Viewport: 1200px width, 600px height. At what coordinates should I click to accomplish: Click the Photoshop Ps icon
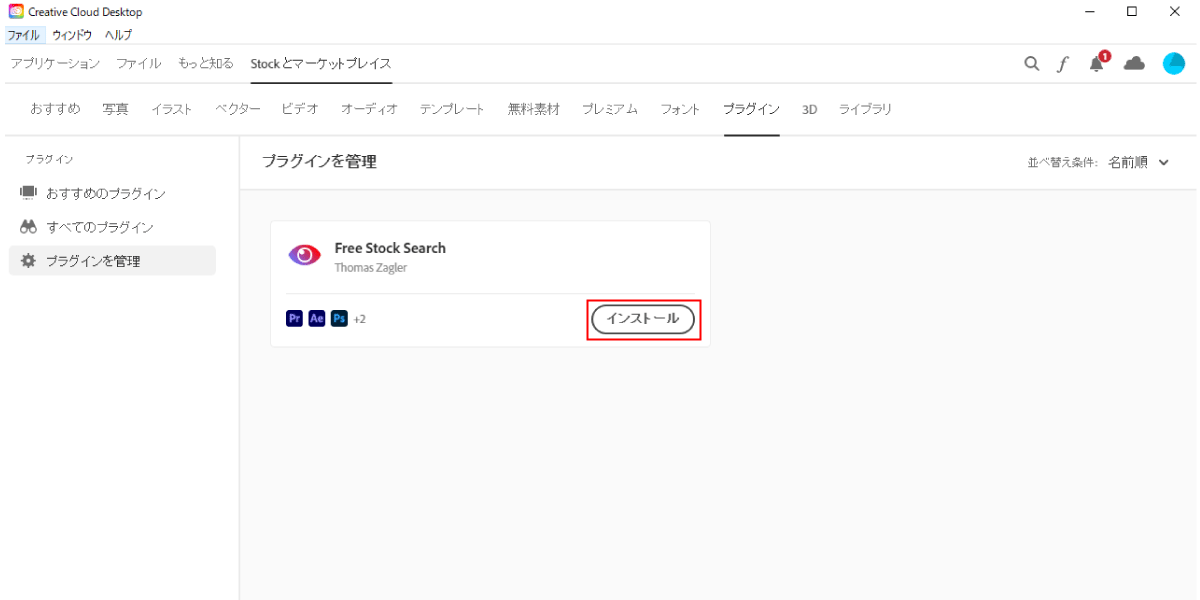point(339,318)
